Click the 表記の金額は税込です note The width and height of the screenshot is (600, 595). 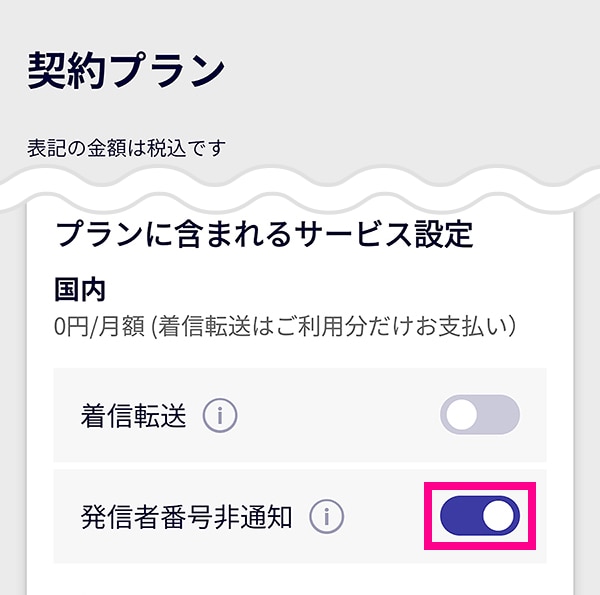click(x=126, y=148)
